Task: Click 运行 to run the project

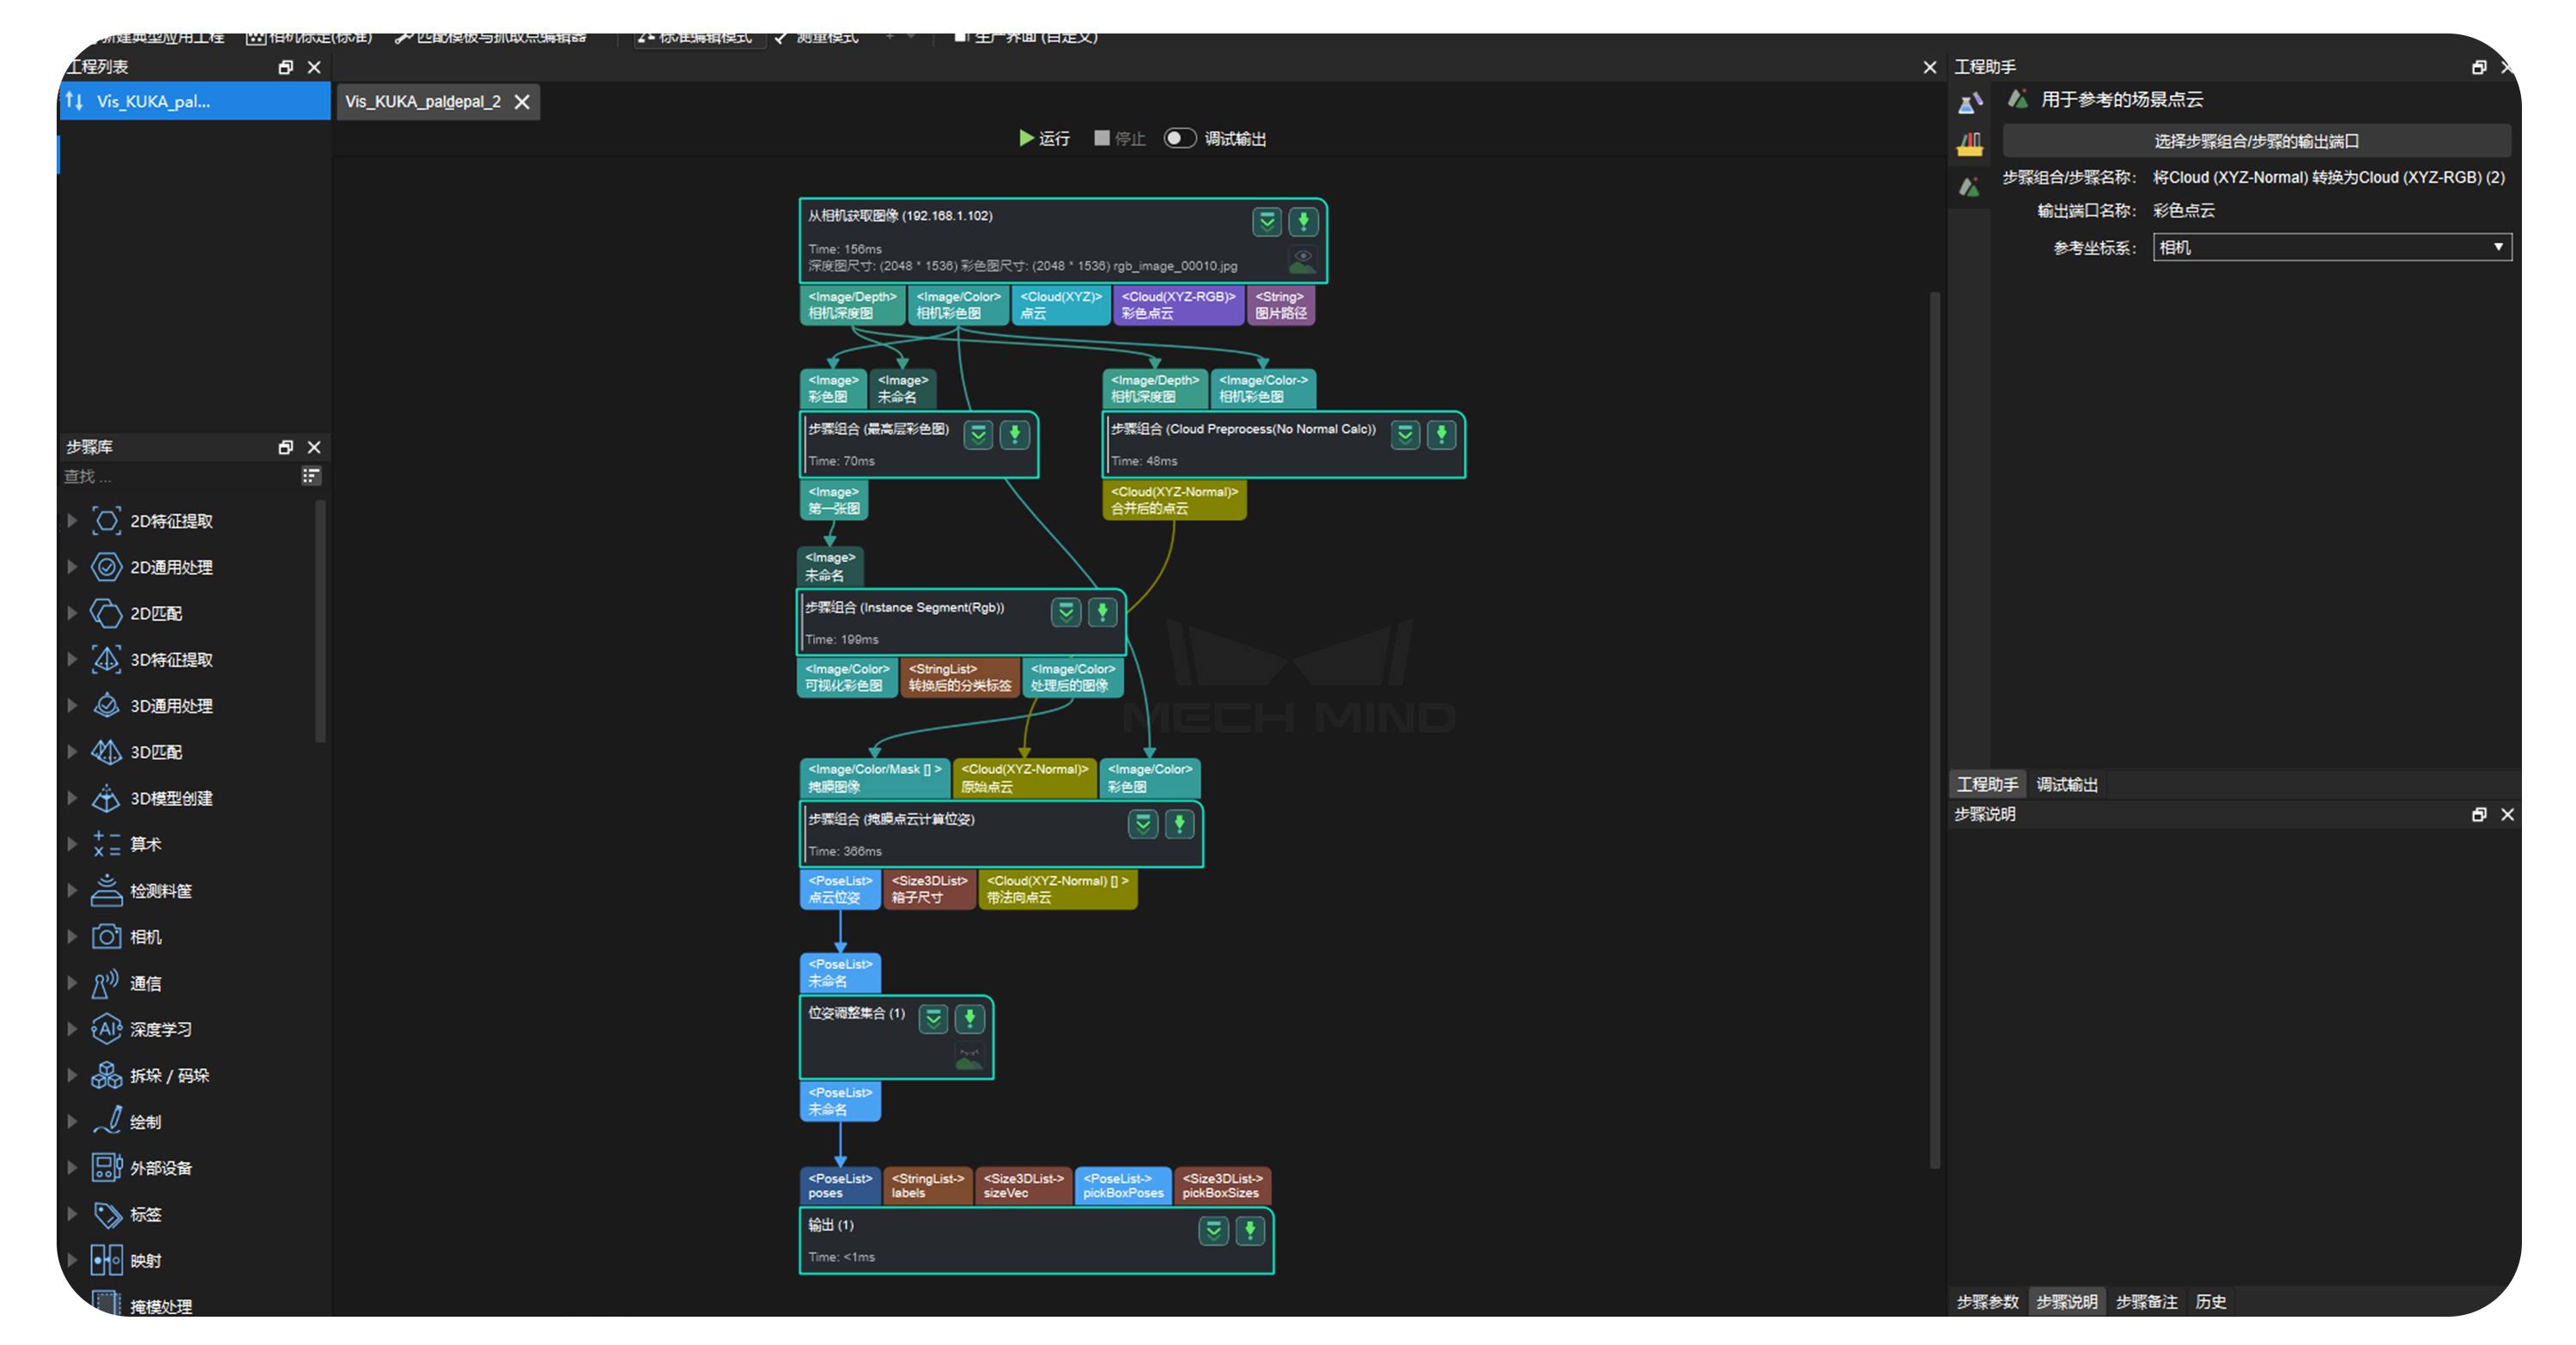Action: tap(1045, 138)
